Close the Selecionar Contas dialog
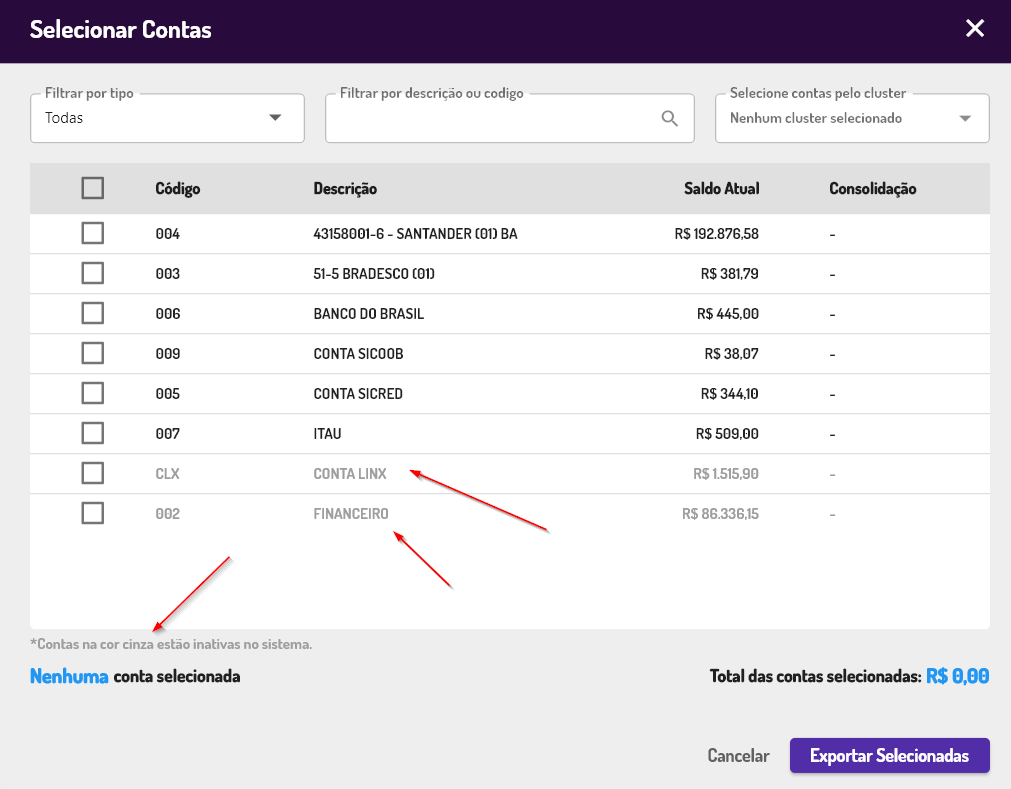Viewport: 1011px width, 789px height. pyautogui.click(x=975, y=28)
